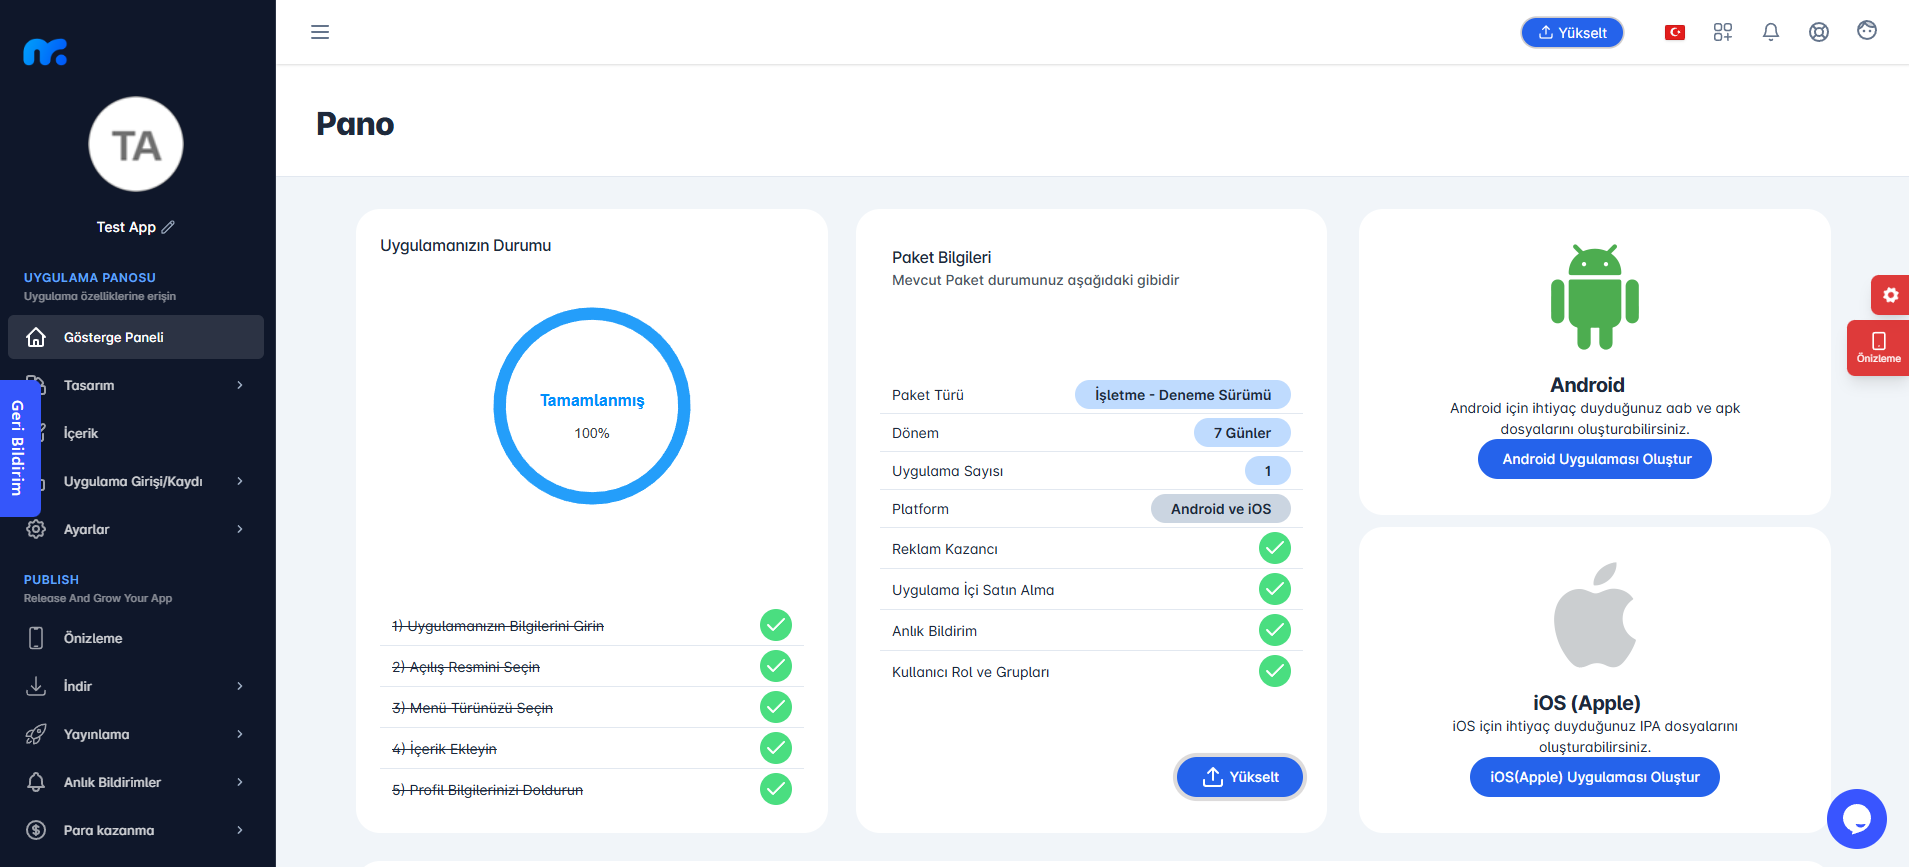Open the notifications bell icon
The image size is (1909, 867).
click(1771, 32)
